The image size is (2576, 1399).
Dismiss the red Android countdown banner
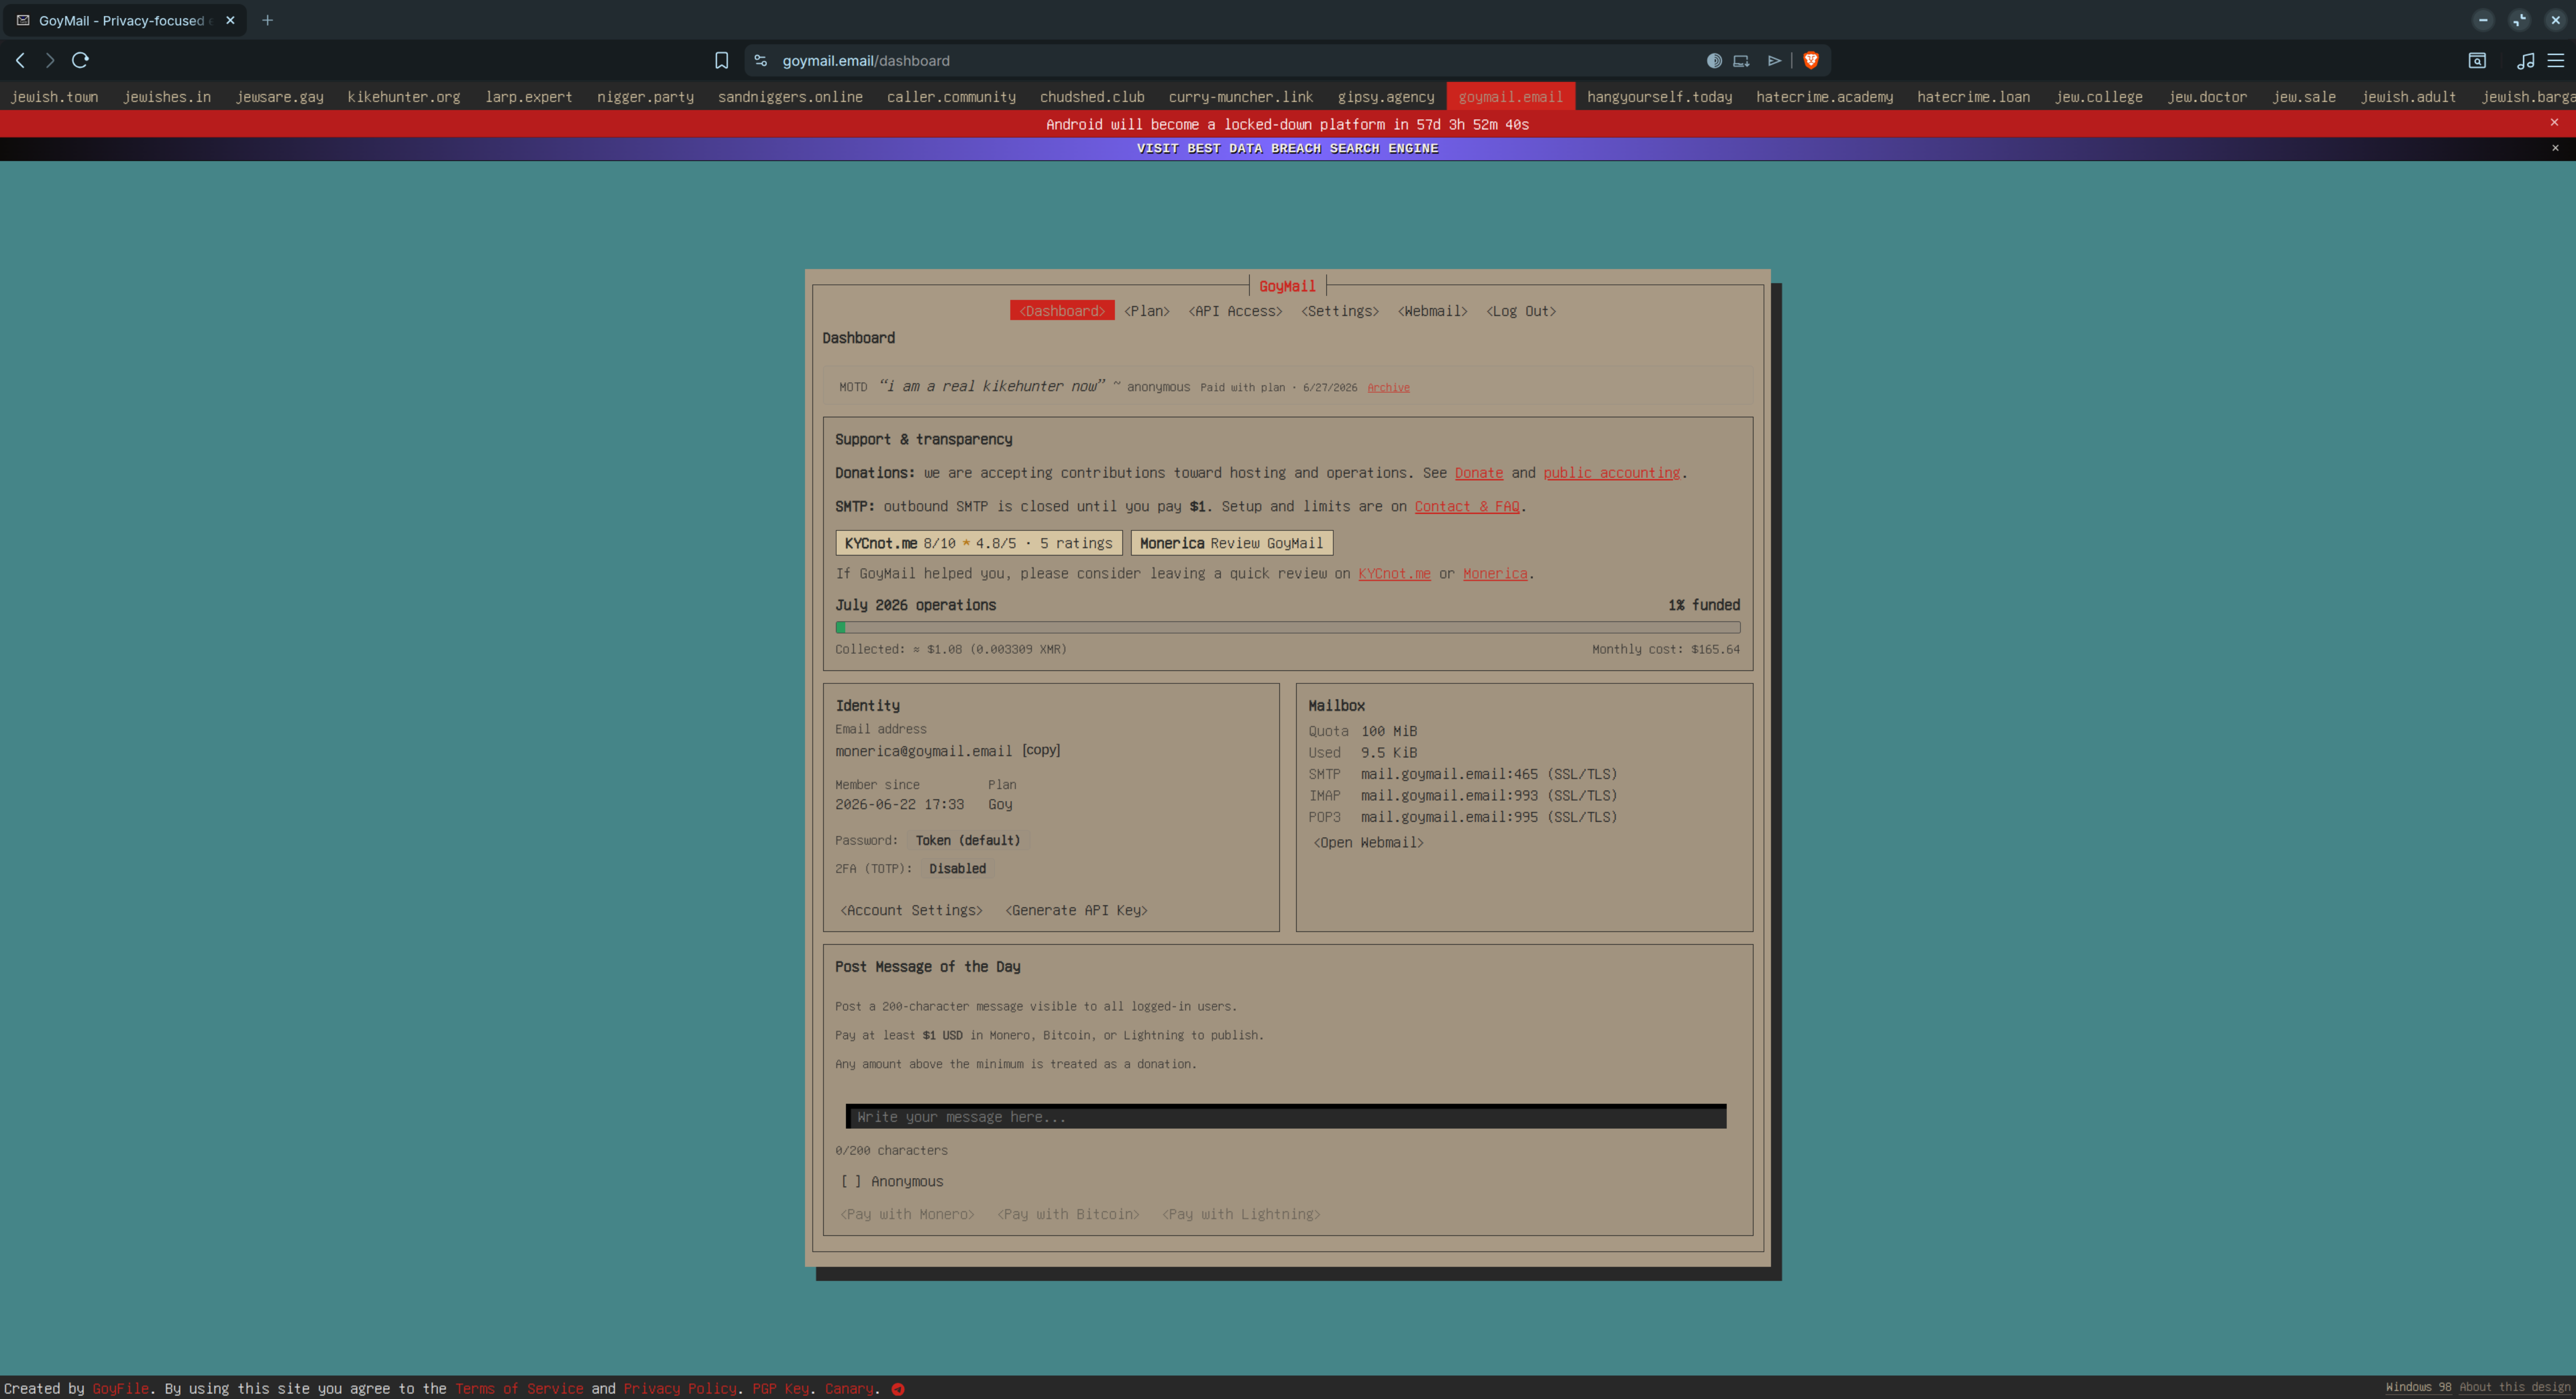point(2554,122)
